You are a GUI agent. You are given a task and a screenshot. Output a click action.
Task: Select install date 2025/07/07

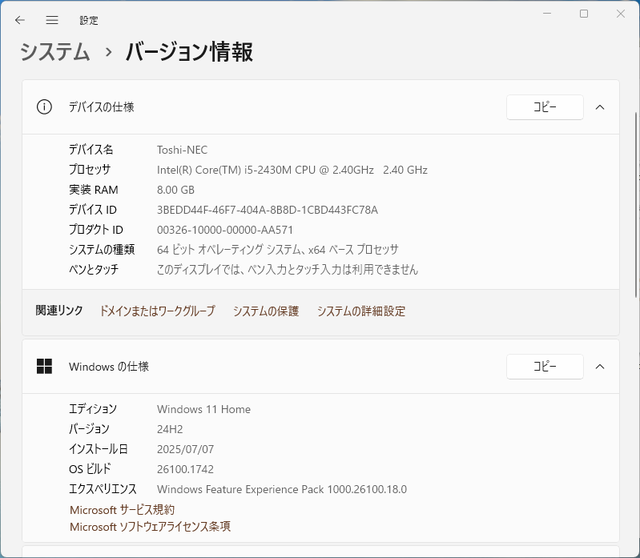click(x=185, y=449)
